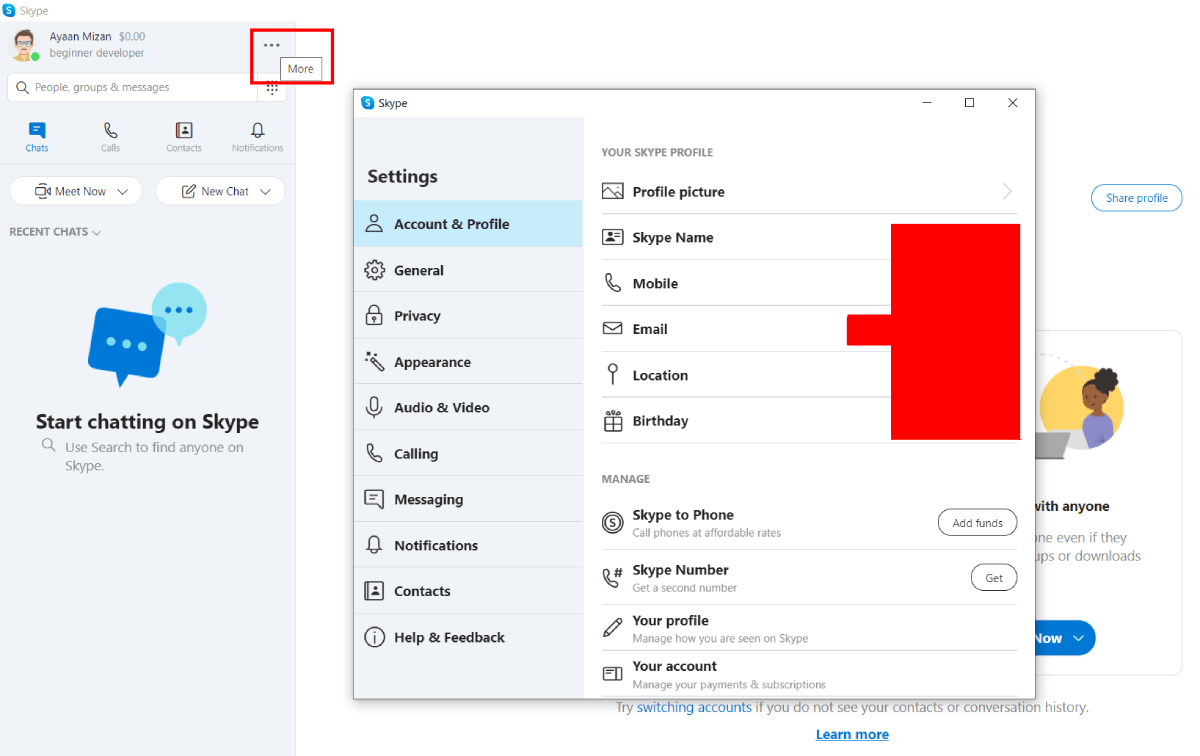This screenshot has width=1200, height=756.
Task: Collapse the Recent Chats section
Action: (x=55, y=232)
